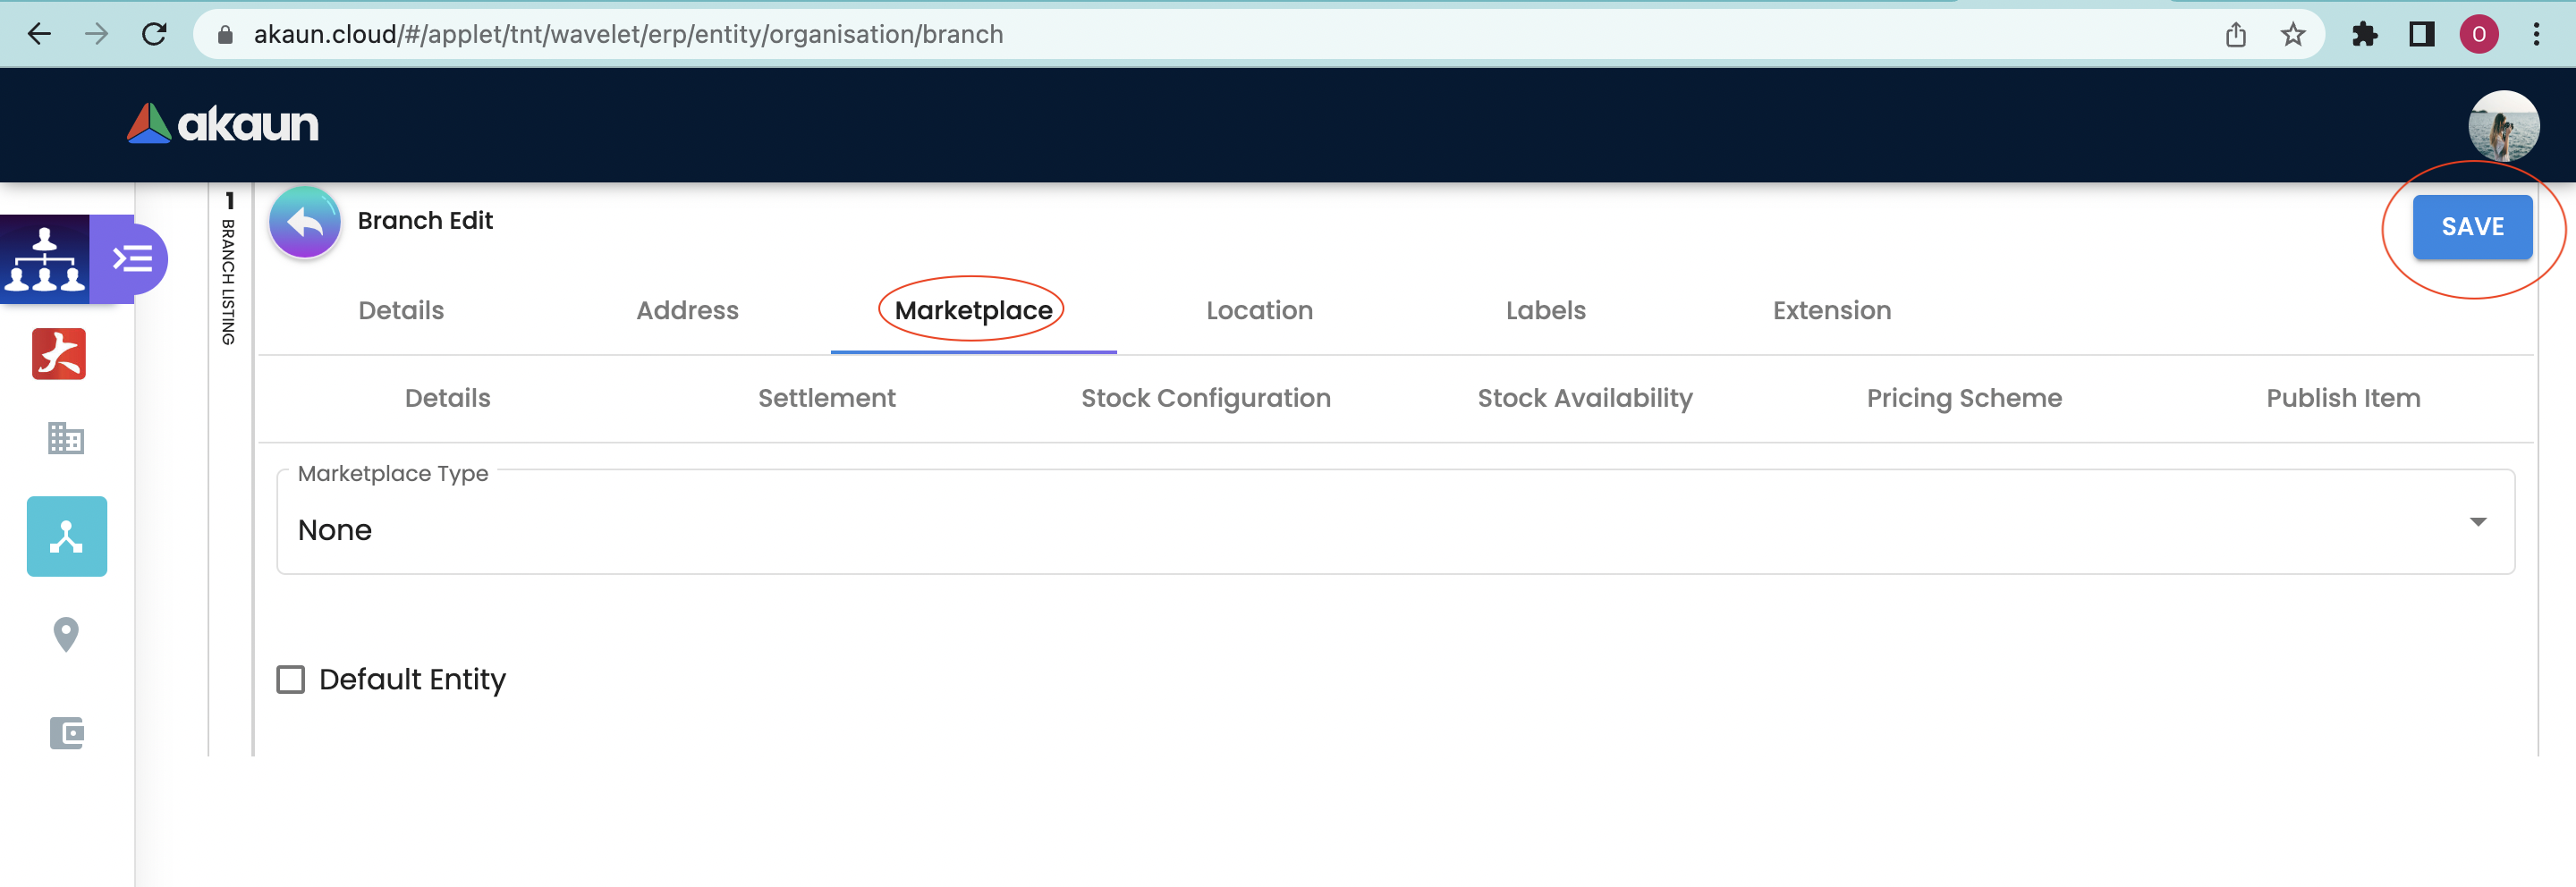Screen dimensions: 2576x887
Task: Open the company building sidebar icon
Action: coord(66,438)
